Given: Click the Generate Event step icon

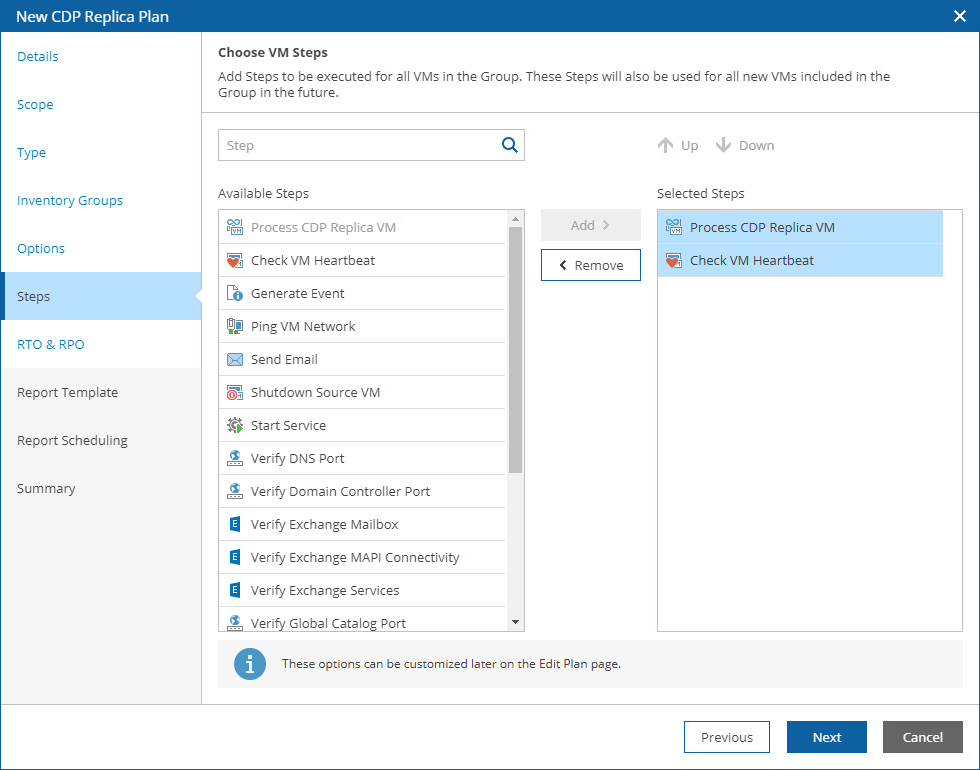Looking at the screenshot, I should tap(235, 294).
